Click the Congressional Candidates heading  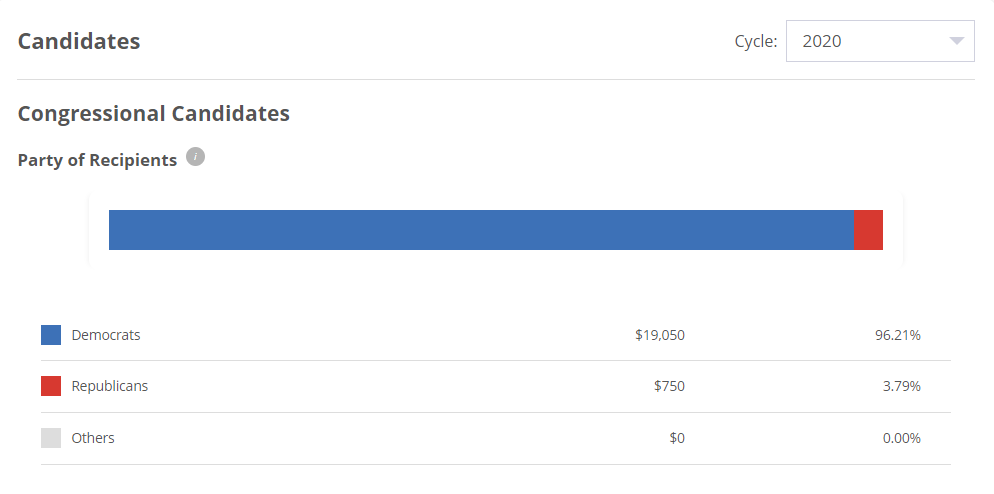(x=154, y=113)
